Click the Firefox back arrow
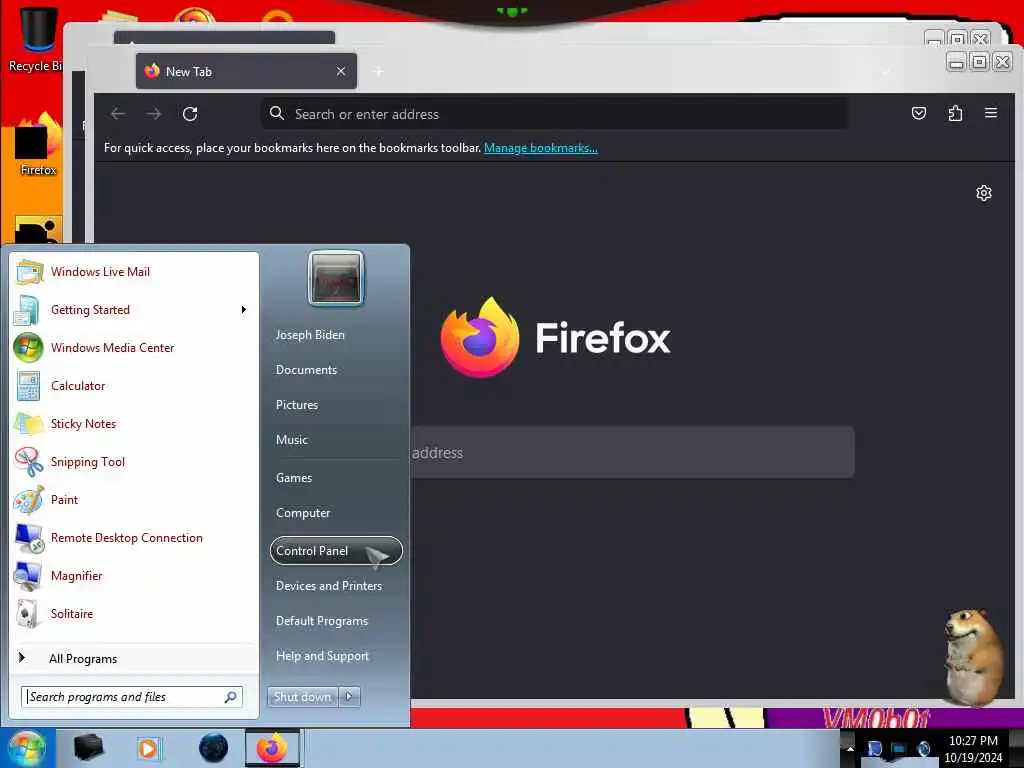This screenshot has height=768, width=1024. 118,114
